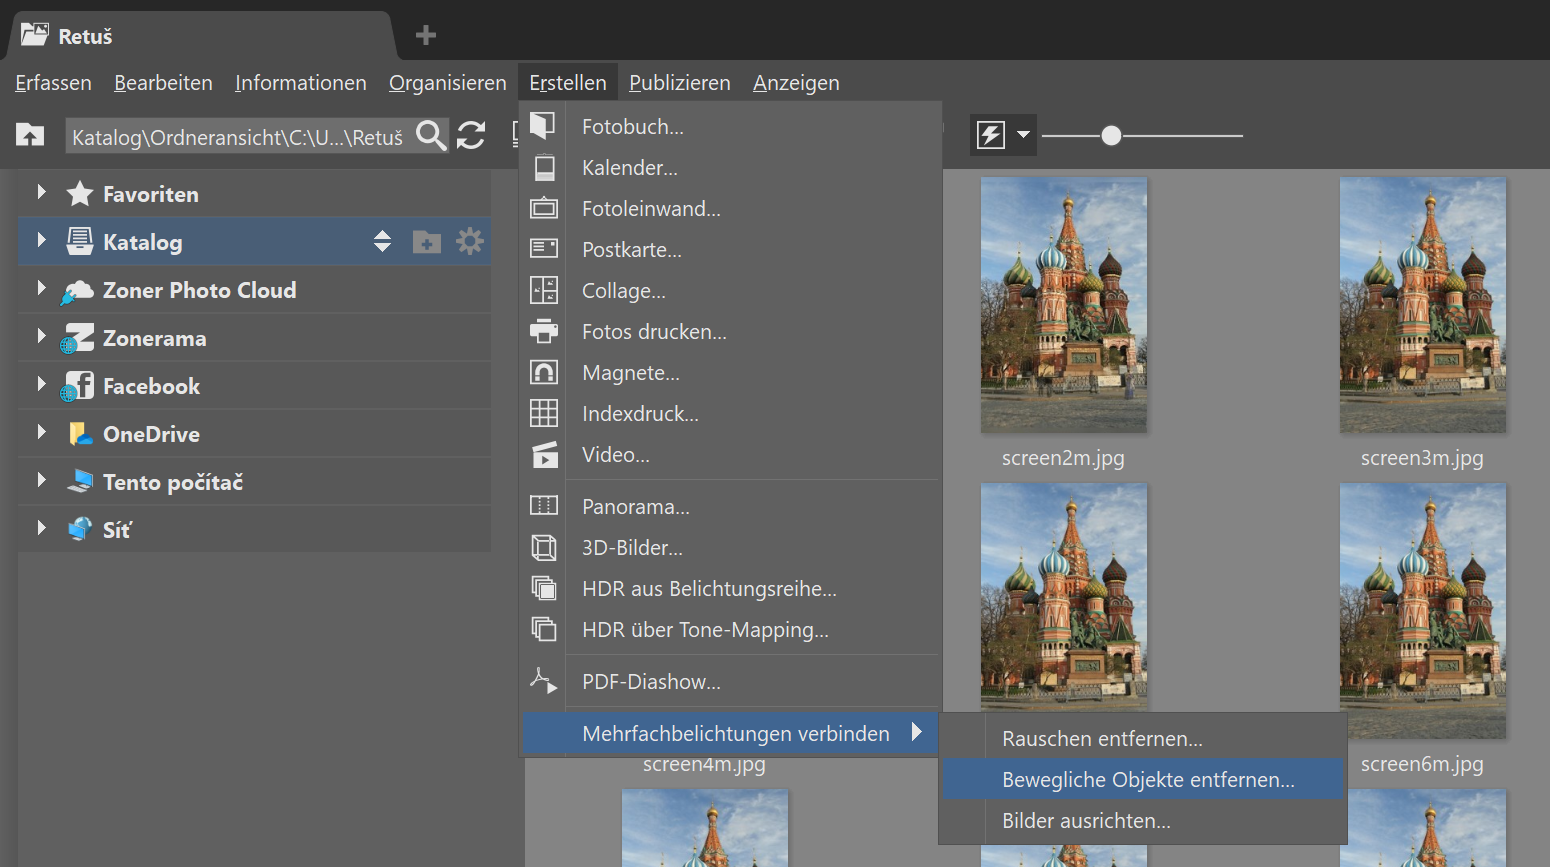Image resolution: width=1550 pixels, height=867 pixels.
Task: Click the lightning quick-filter icon
Action: [991, 135]
